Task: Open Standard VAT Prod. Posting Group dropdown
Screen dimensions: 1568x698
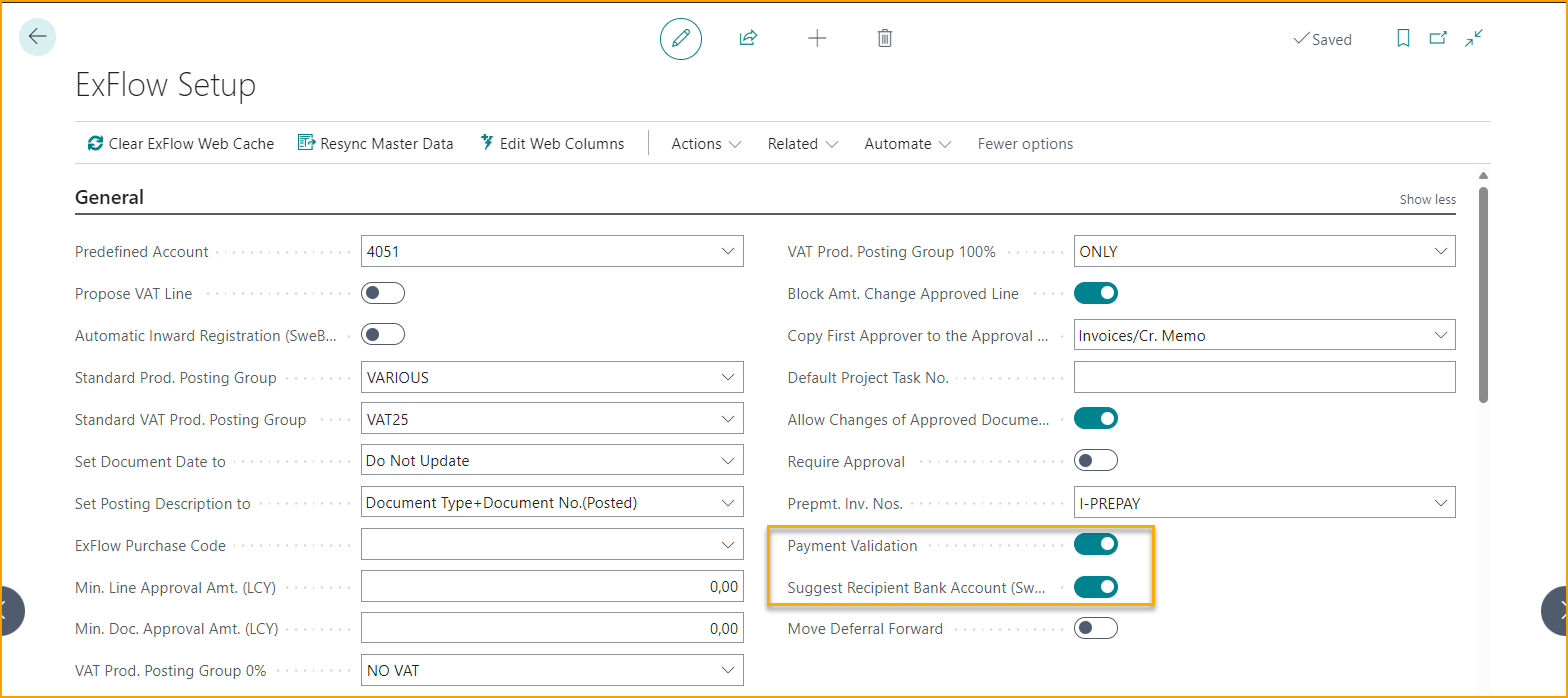Action: click(728, 419)
